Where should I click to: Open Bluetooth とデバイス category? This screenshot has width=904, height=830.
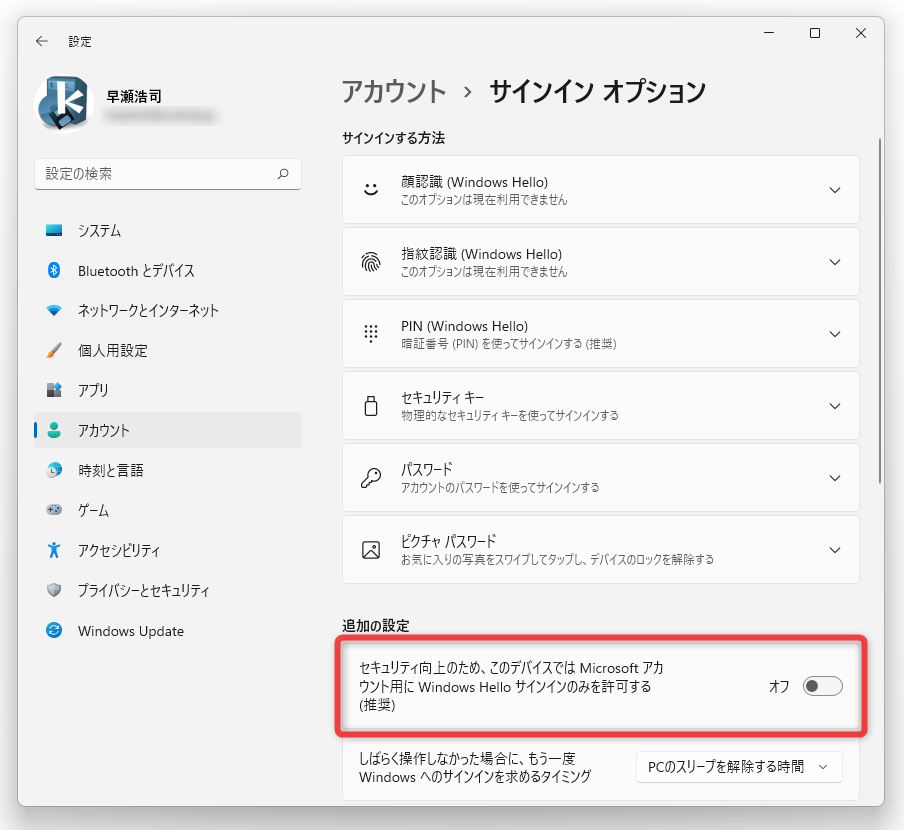click(x=168, y=270)
